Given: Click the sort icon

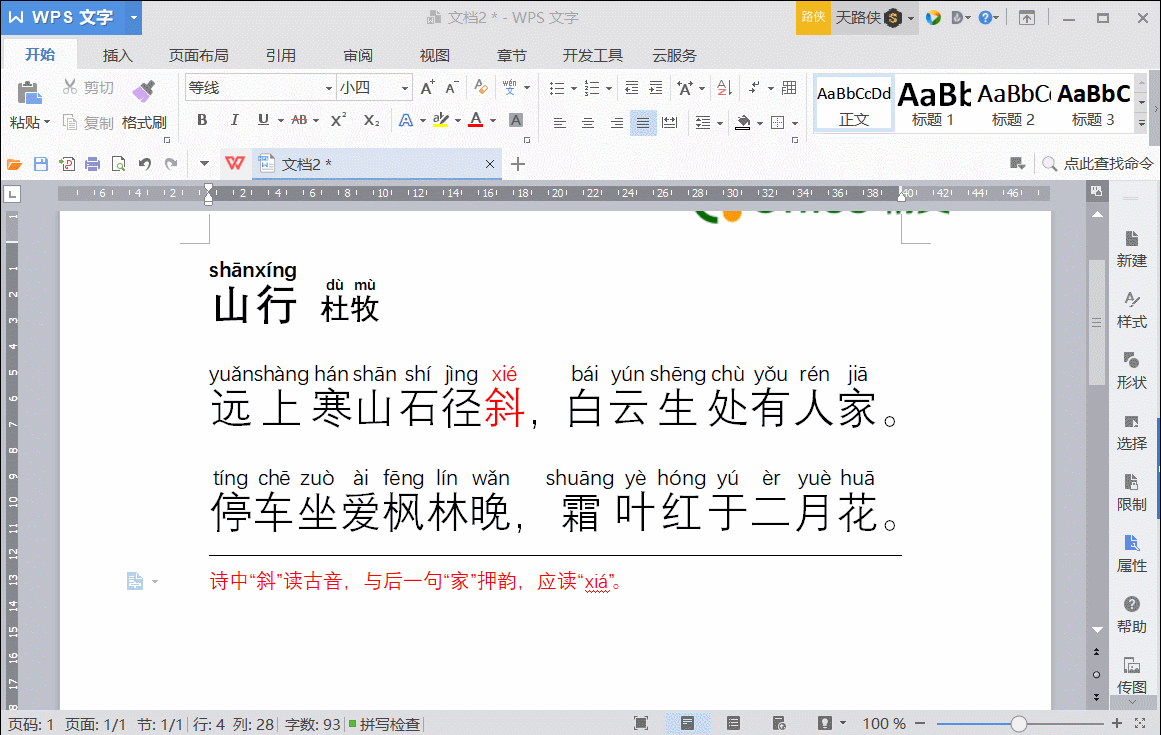Looking at the screenshot, I should [x=724, y=88].
